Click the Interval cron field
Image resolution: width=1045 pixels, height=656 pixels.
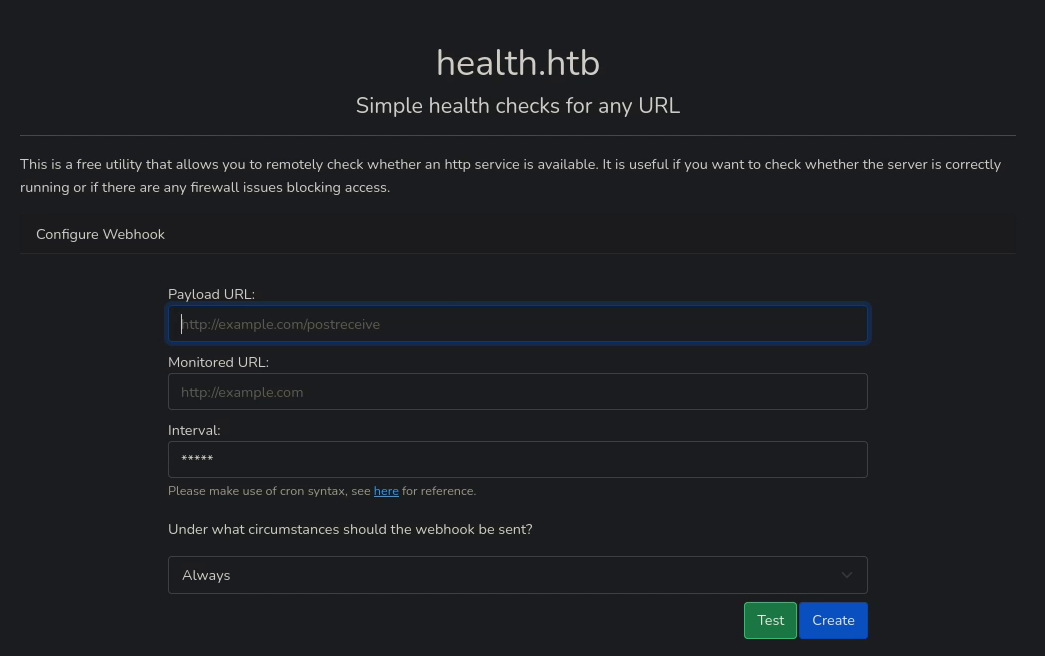coord(517,460)
